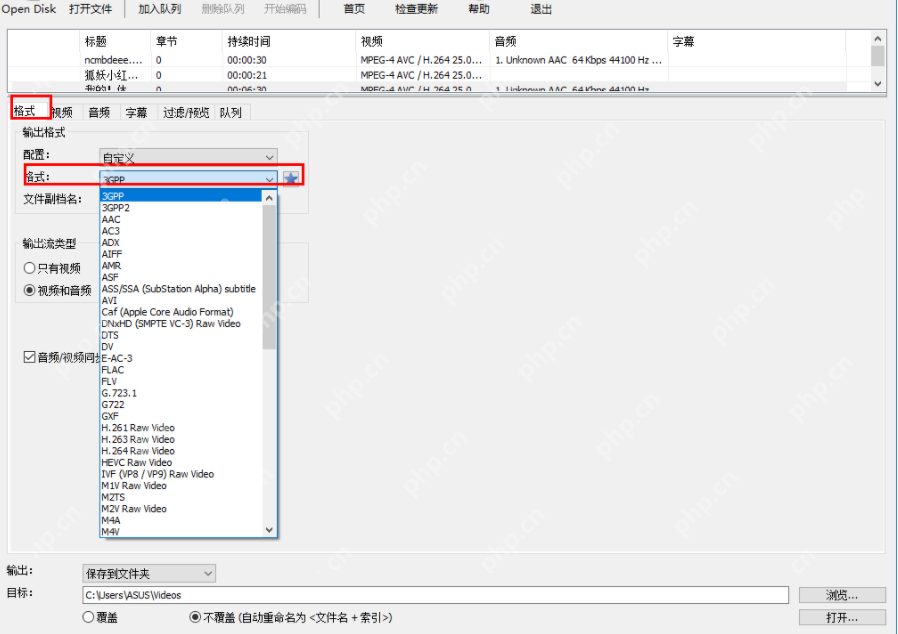
Task: Choose ADX from the format list
Action: [x=181, y=242]
